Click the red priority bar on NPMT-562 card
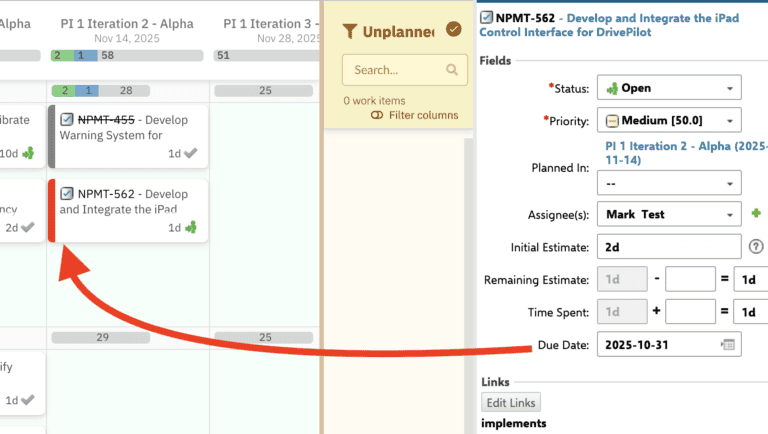 tap(51, 210)
